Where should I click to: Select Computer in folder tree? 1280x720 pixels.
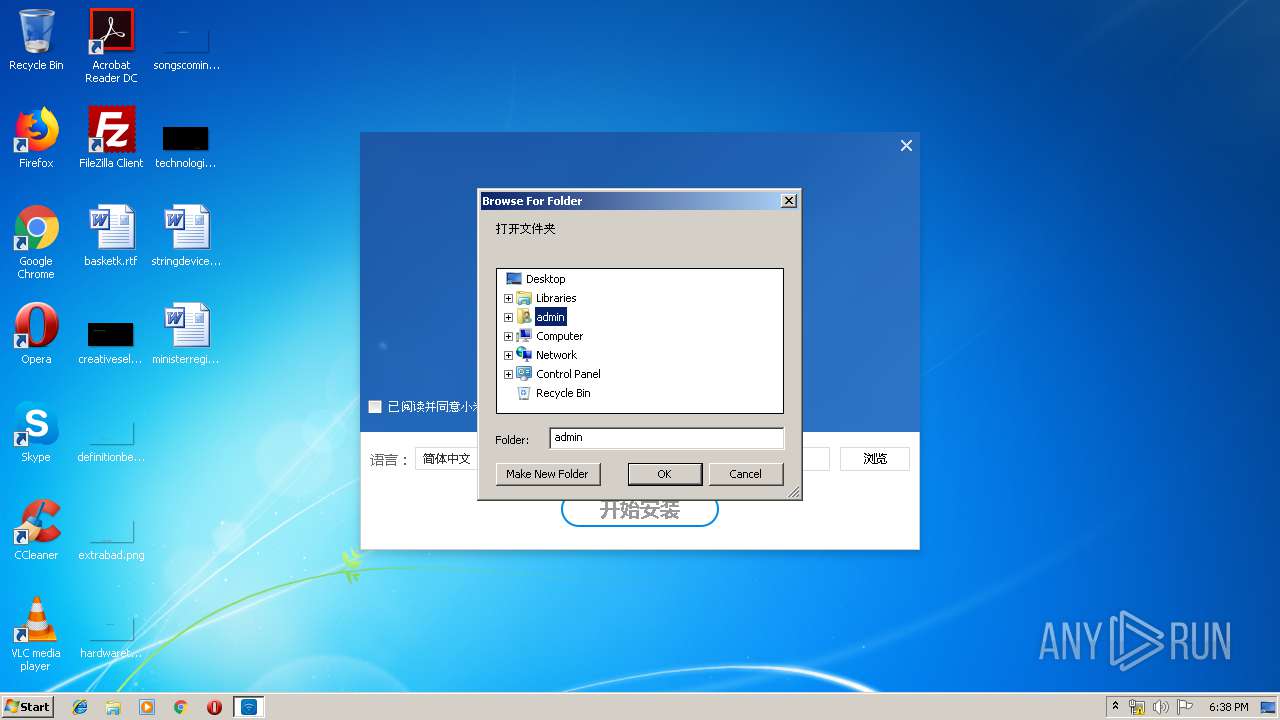(x=559, y=336)
